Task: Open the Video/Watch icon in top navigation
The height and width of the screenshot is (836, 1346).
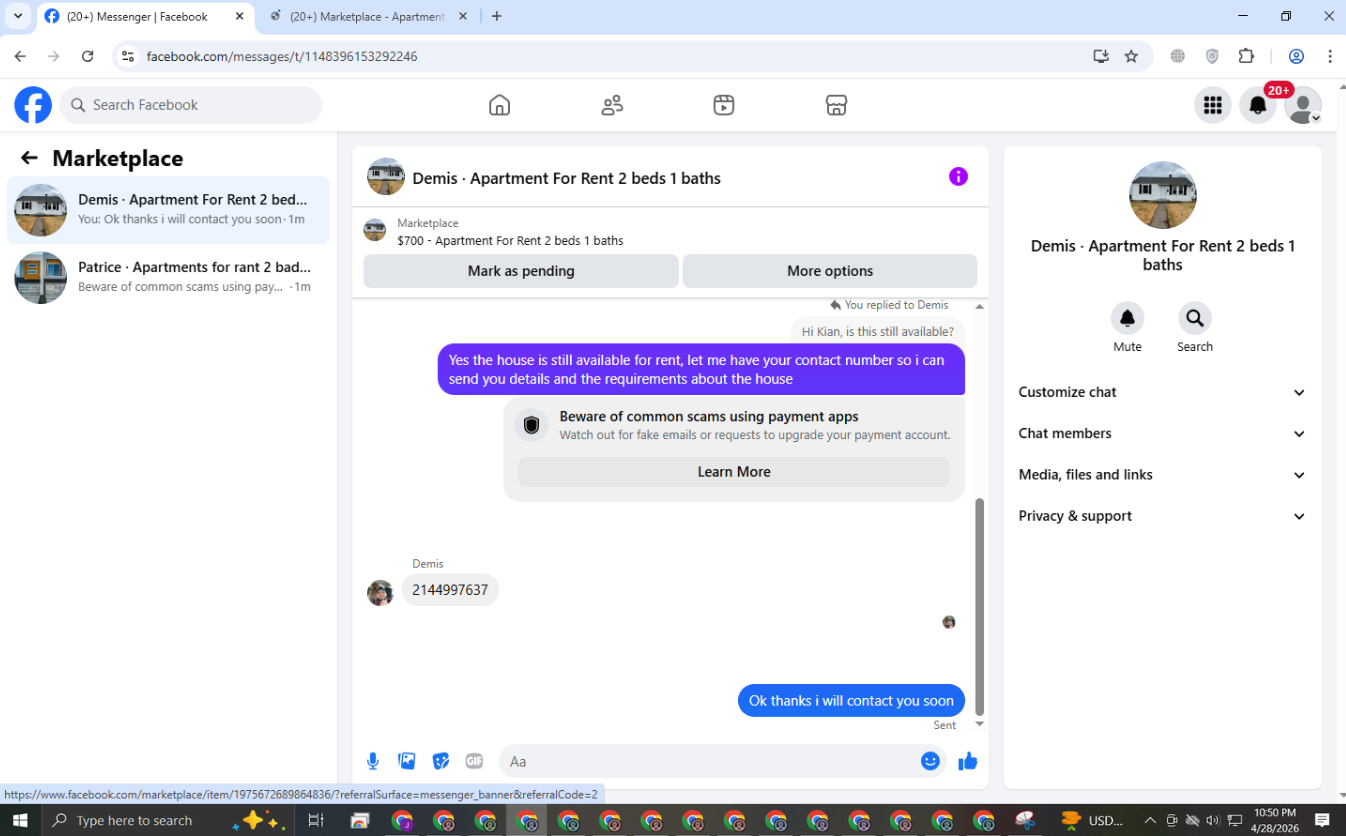Action: 724,105
